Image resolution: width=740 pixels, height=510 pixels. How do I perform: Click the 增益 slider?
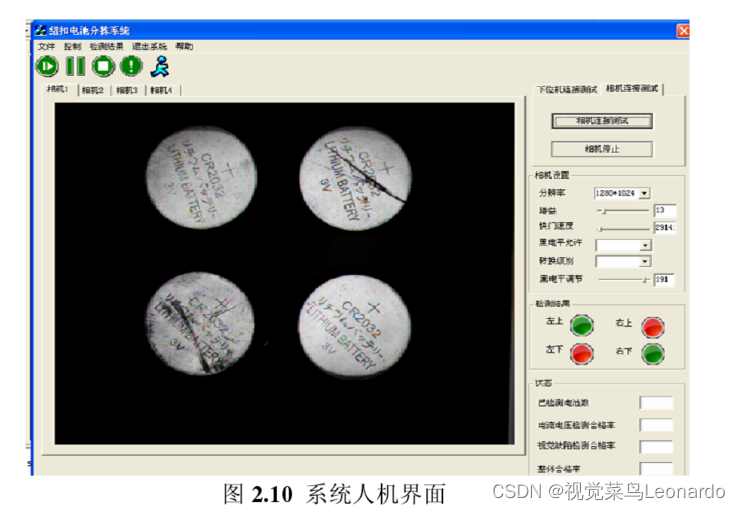point(622,210)
